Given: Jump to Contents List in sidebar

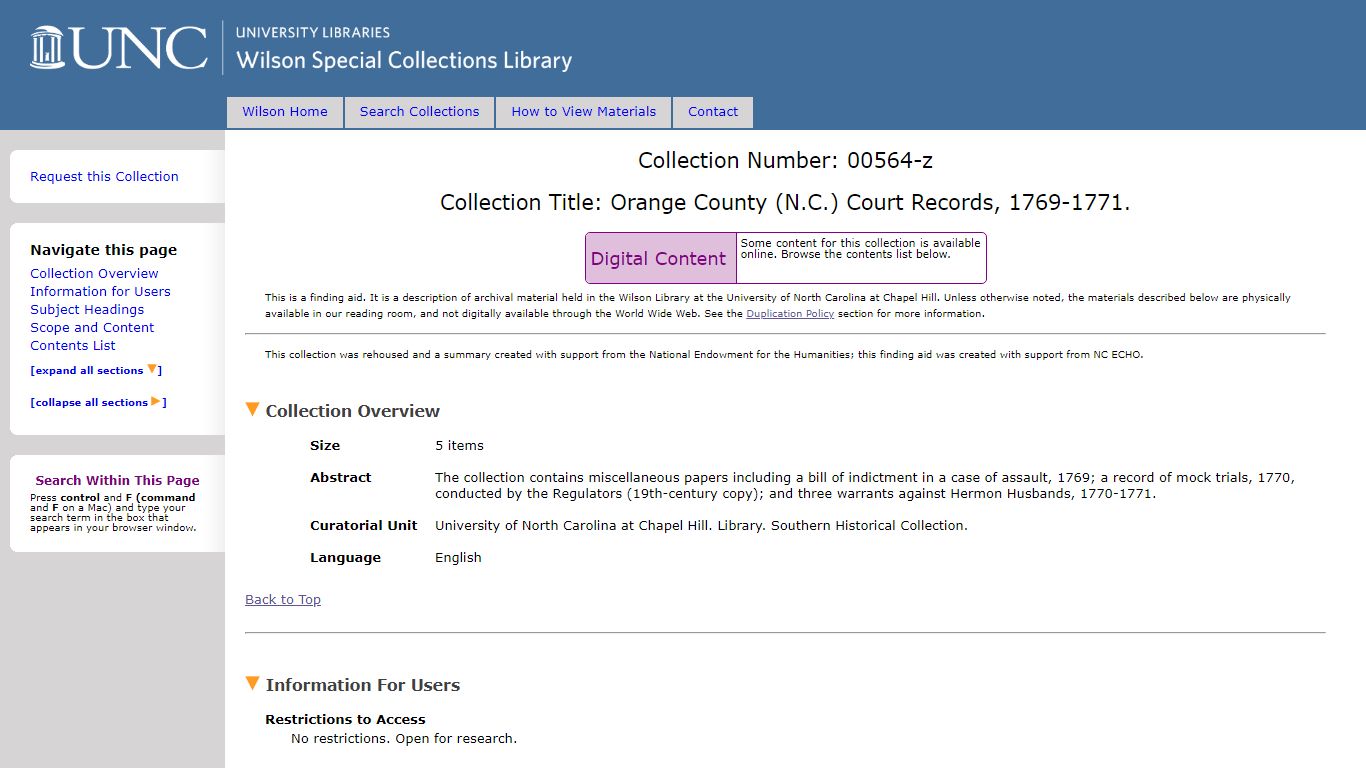Looking at the screenshot, I should coord(73,345).
